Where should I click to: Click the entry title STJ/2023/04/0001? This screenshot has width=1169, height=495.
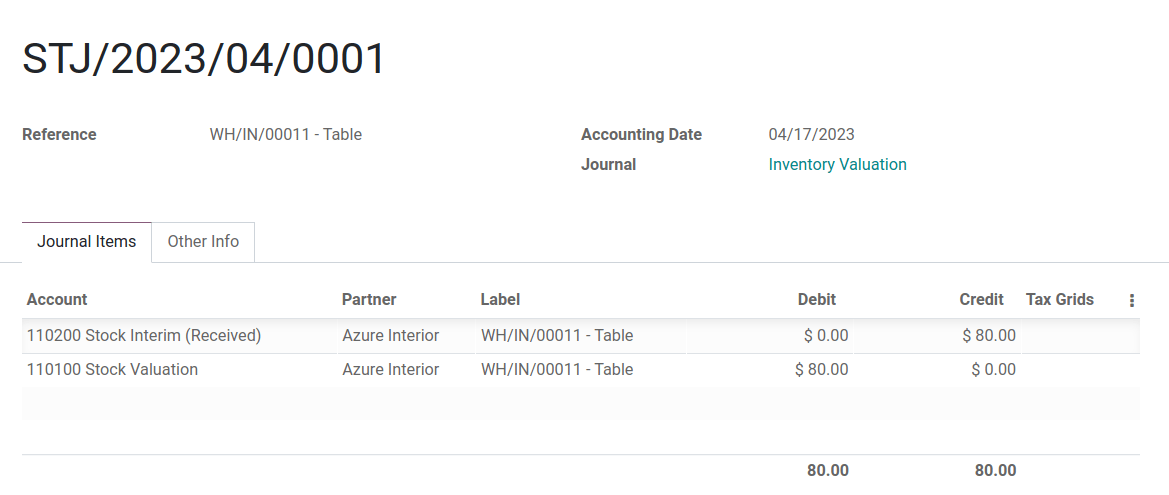204,59
